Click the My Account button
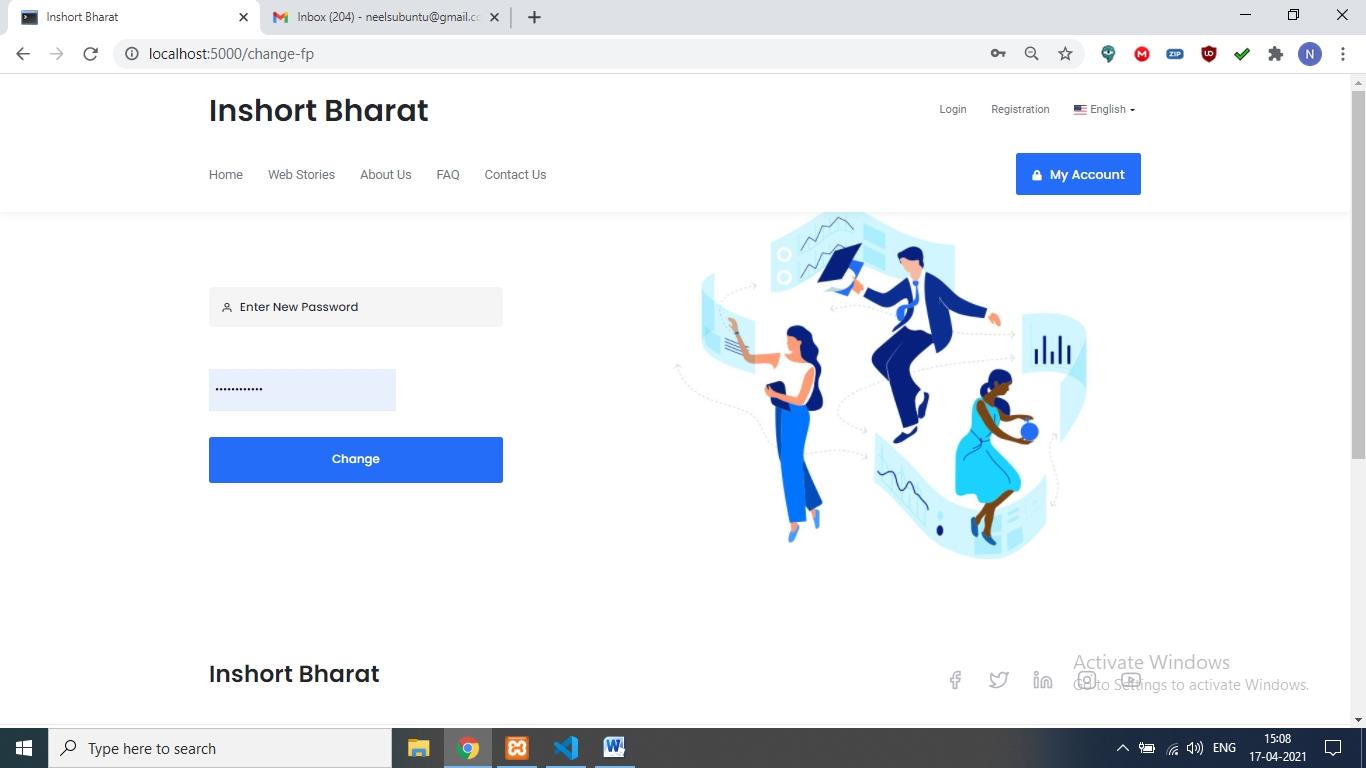The width and height of the screenshot is (1366, 768). pos(1078,174)
